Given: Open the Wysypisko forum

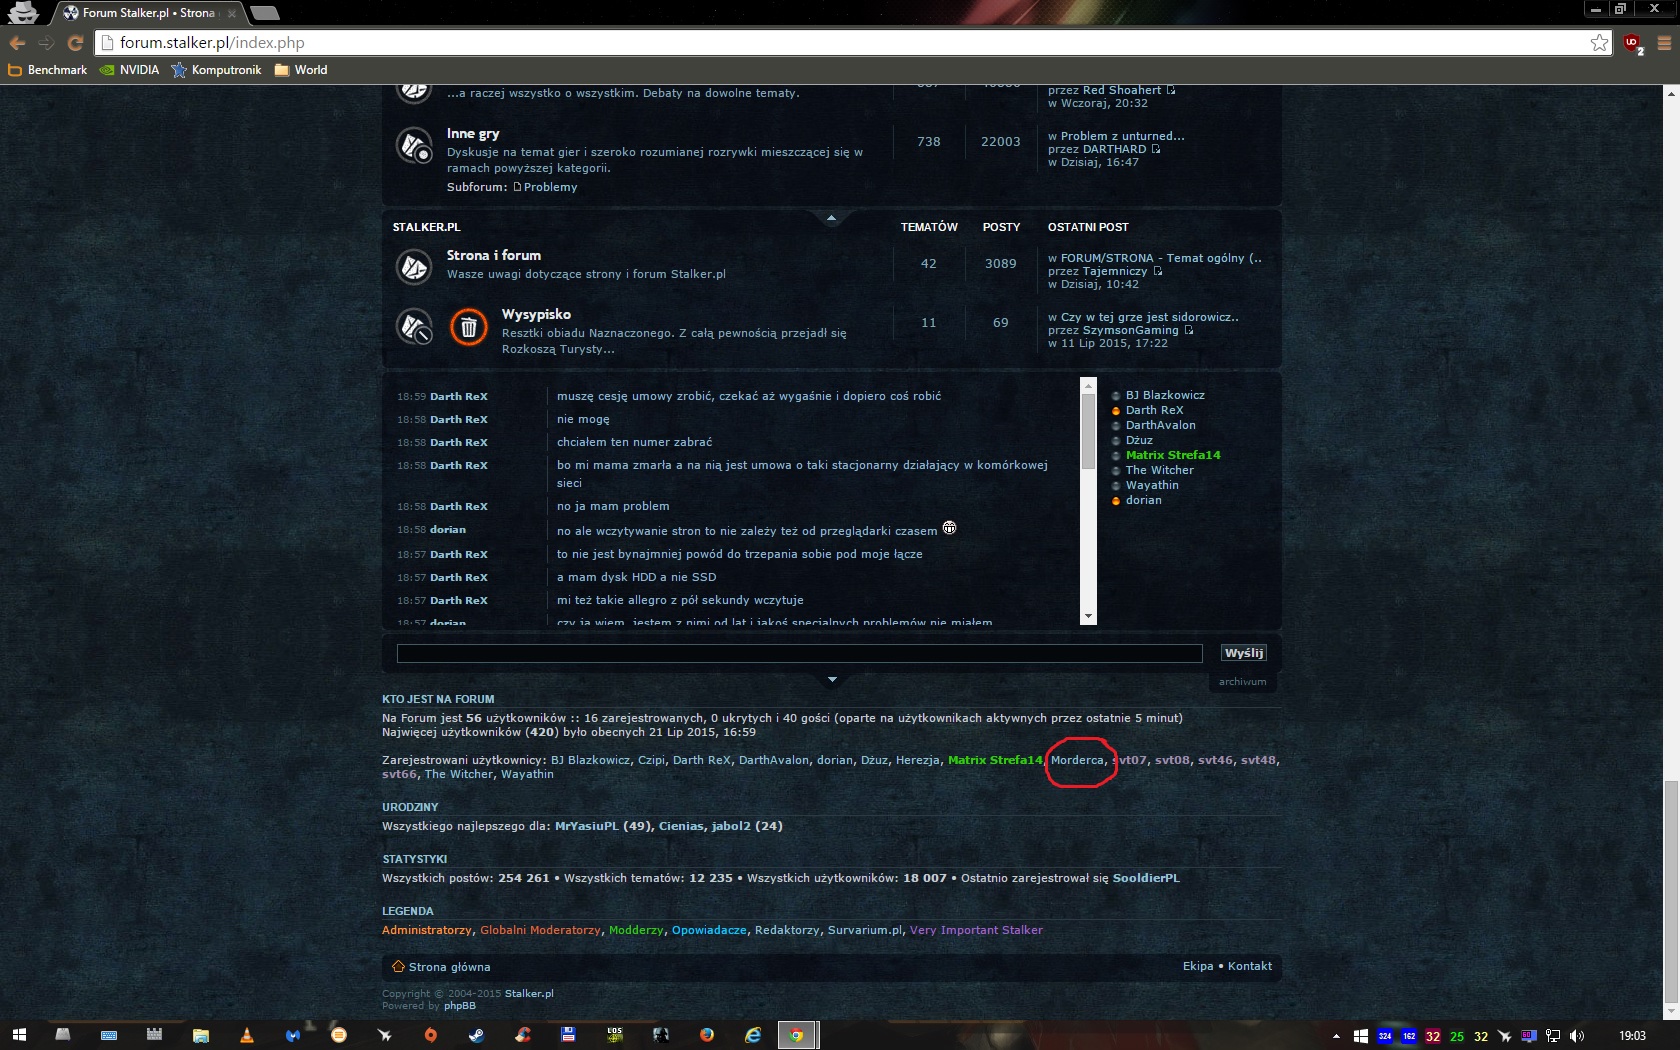Looking at the screenshot, I should tap(536, 315).
